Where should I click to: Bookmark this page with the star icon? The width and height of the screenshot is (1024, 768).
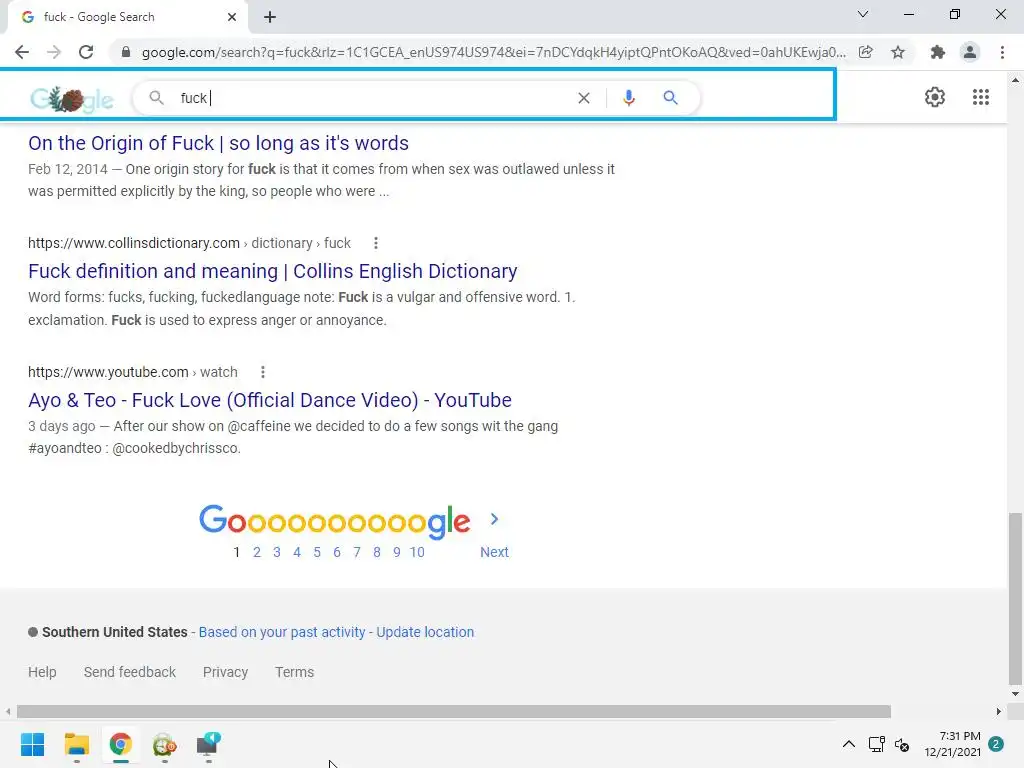898,52
